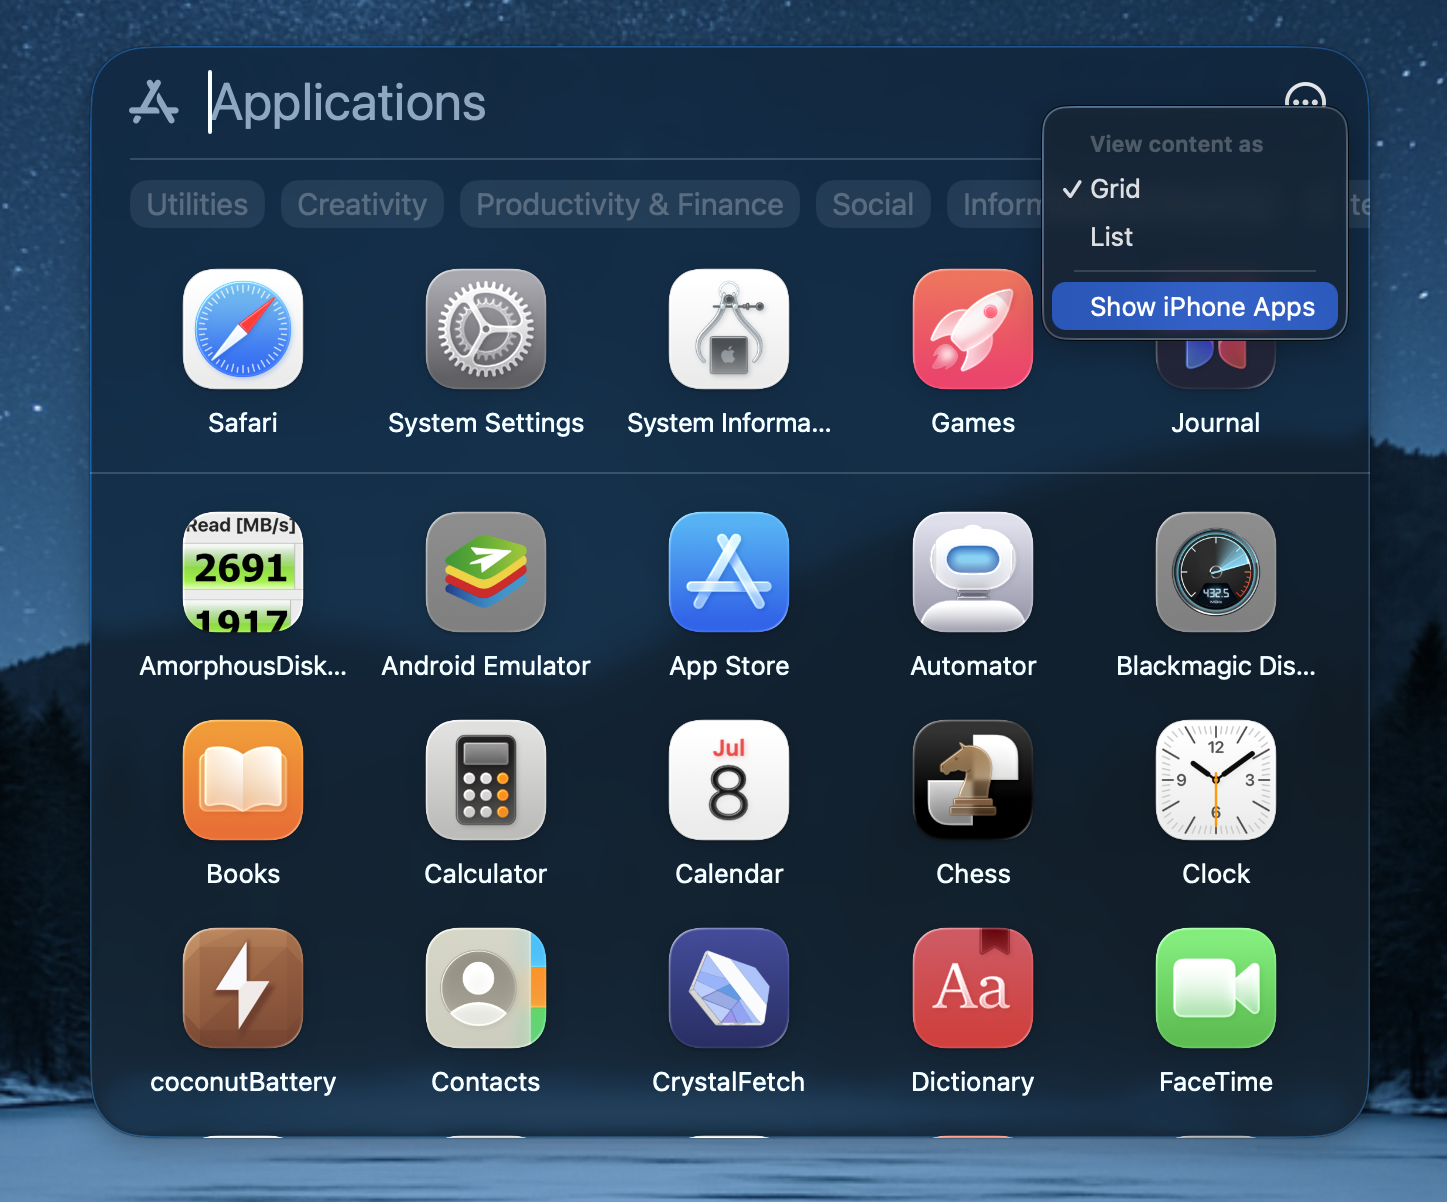This screenshot has height=1202, width=1447.
Task: Launch the Chess app
Action: [972, 780]
